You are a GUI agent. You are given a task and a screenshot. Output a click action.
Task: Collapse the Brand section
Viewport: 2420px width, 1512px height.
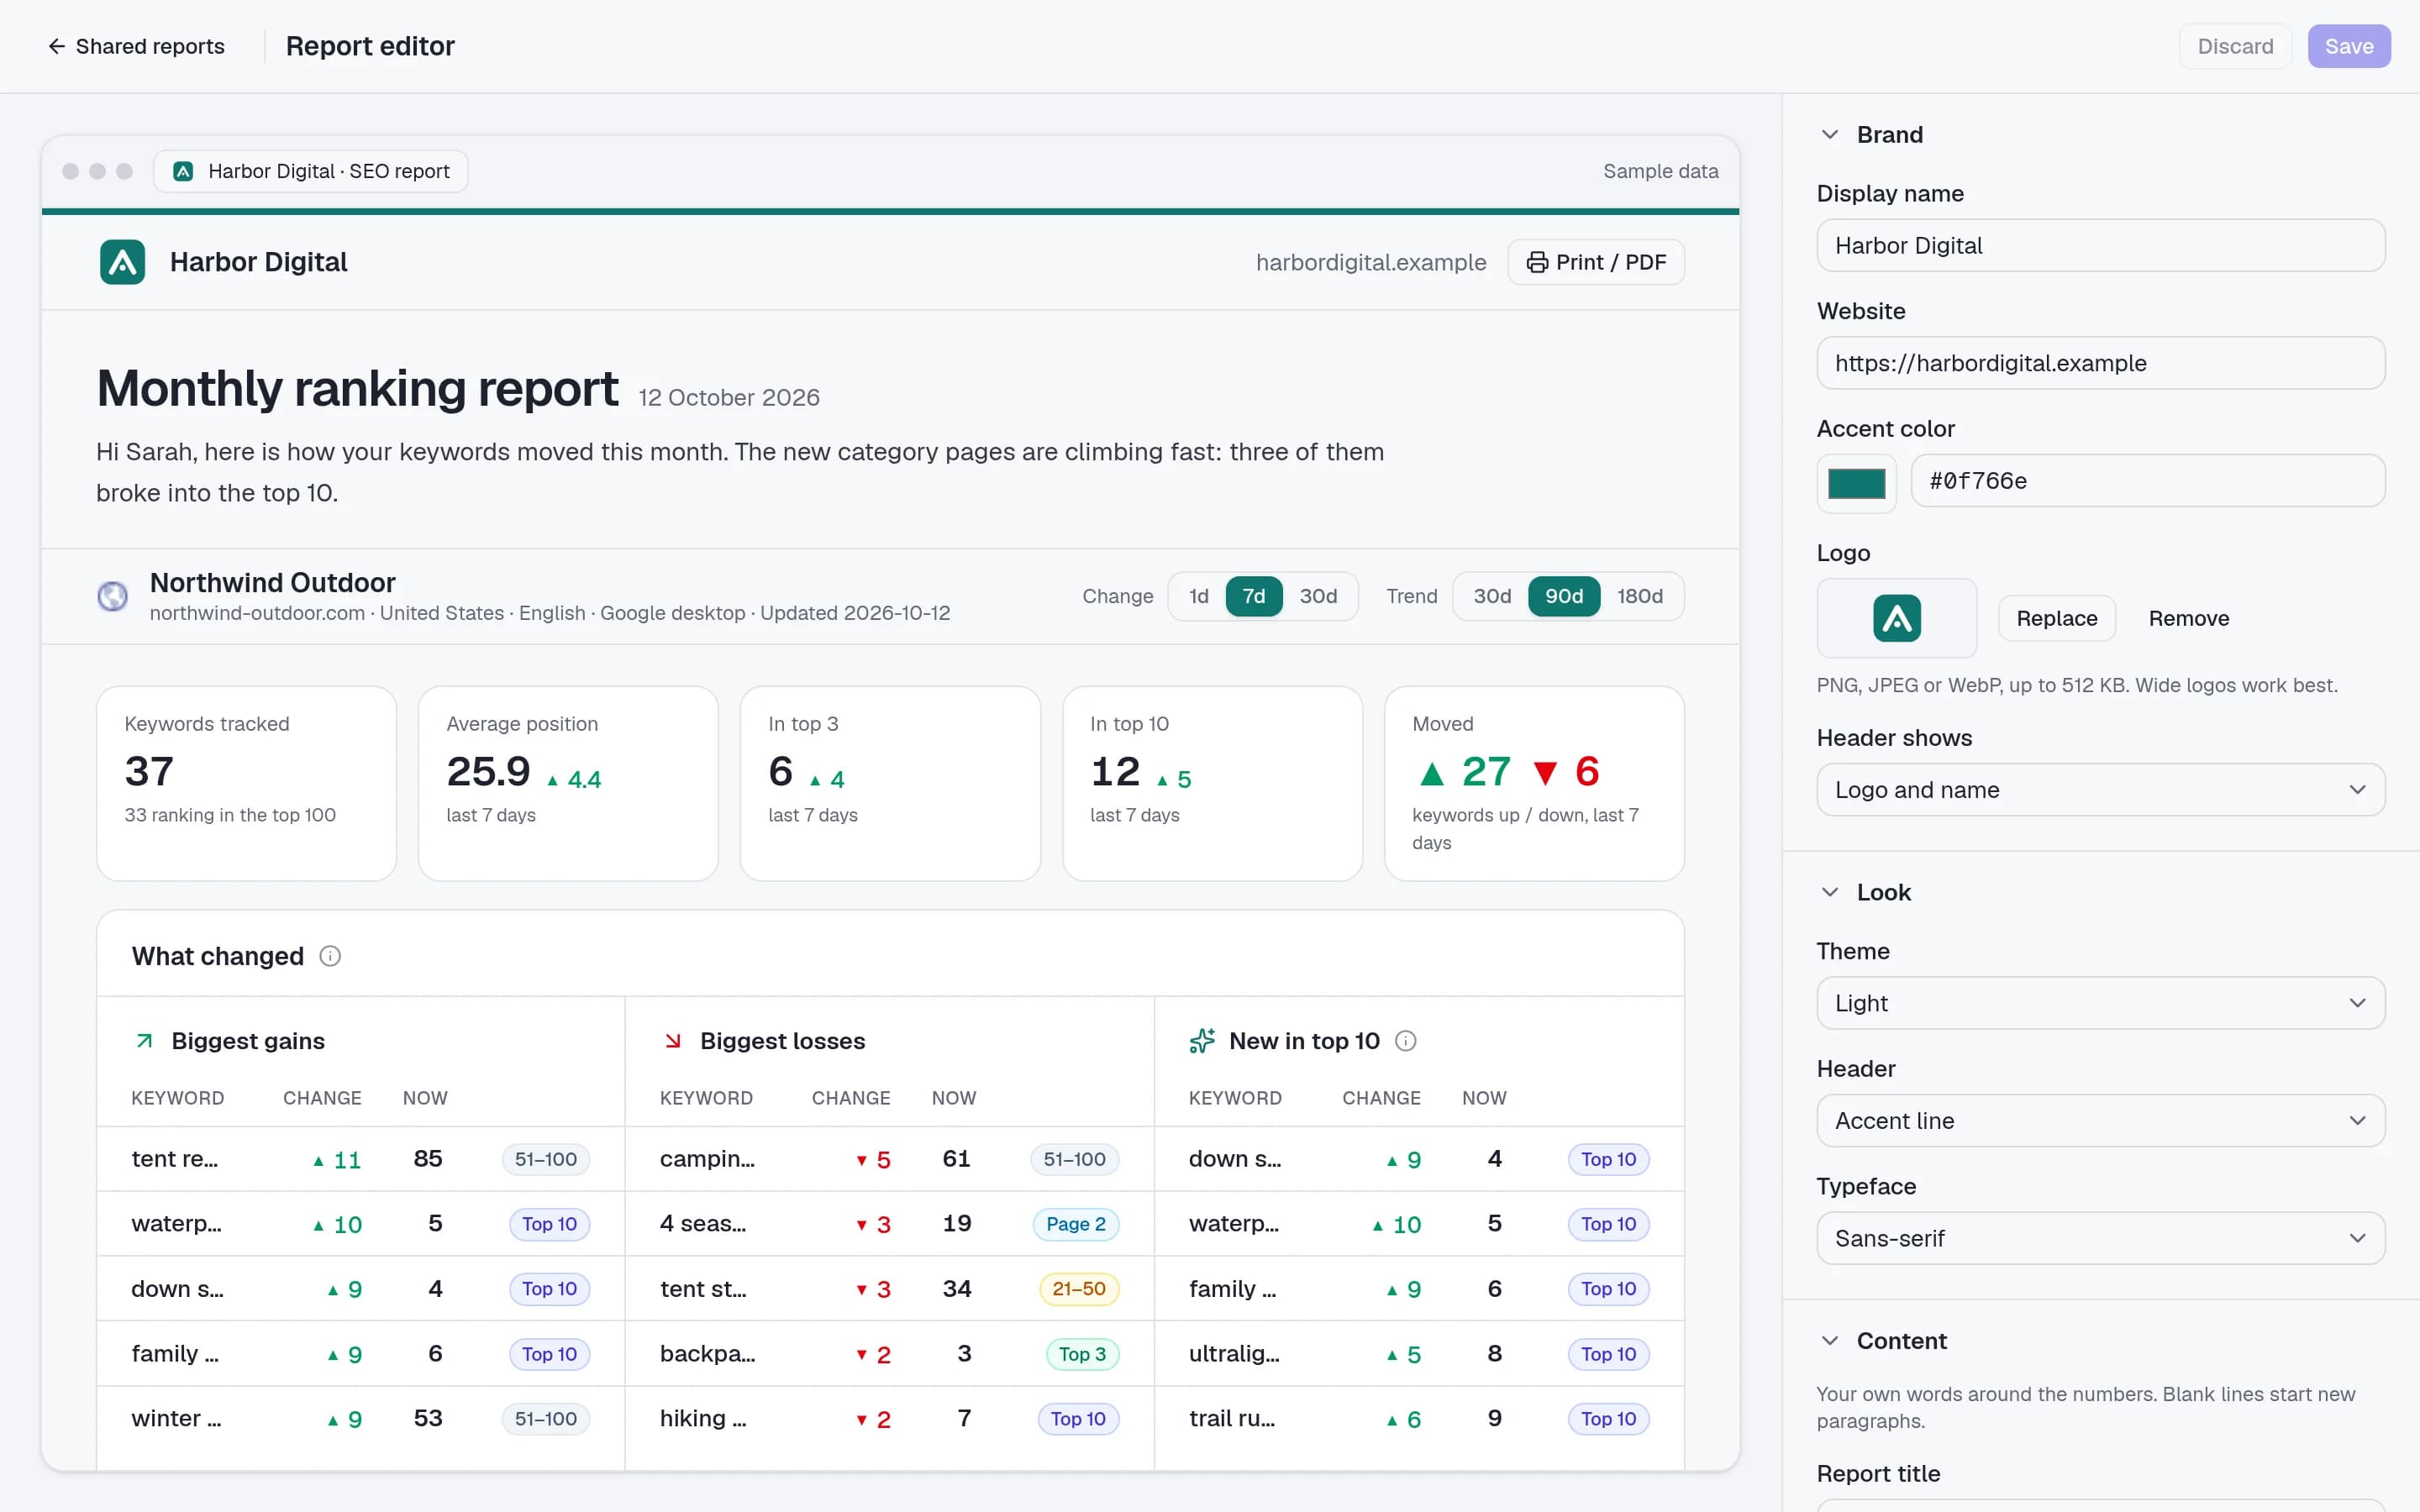coord(1830,134)
